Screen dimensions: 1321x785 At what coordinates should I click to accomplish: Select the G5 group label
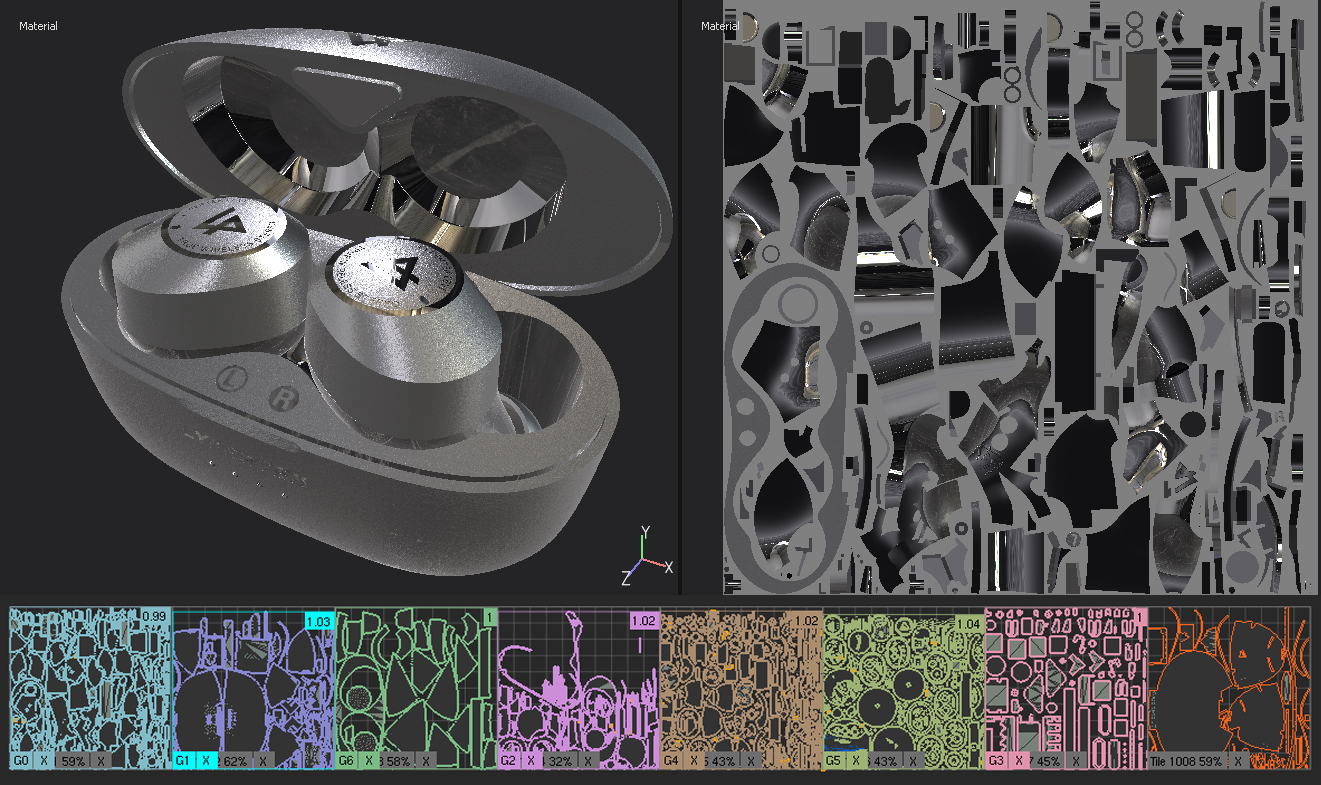tap(834, 761)
